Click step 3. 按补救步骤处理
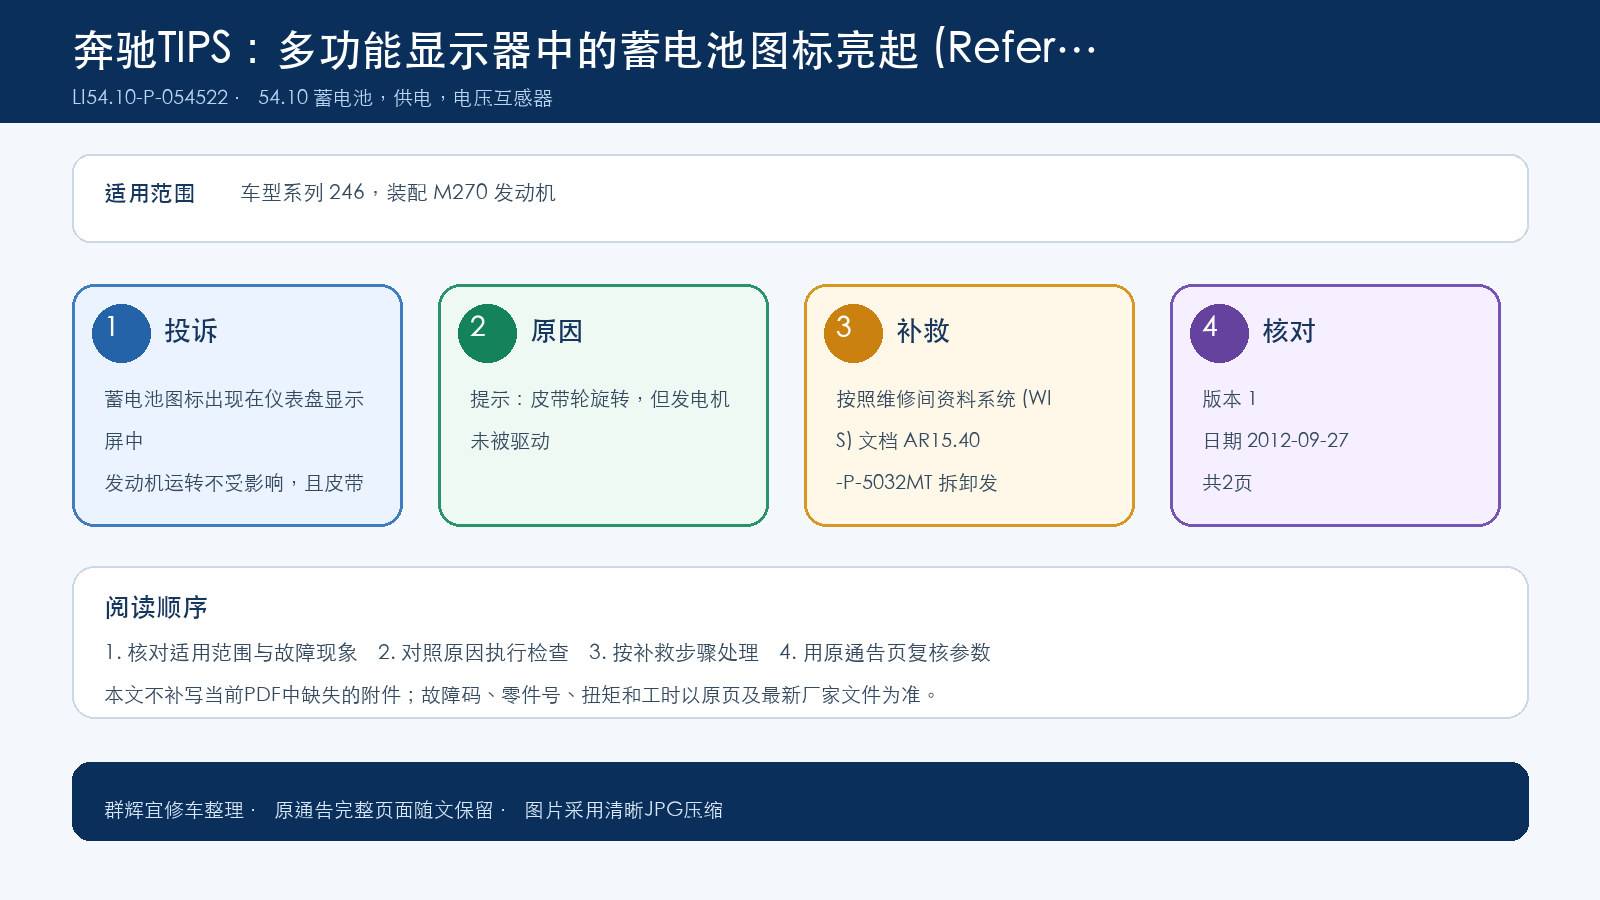1600x900 pixels. (x=674, y=653)
